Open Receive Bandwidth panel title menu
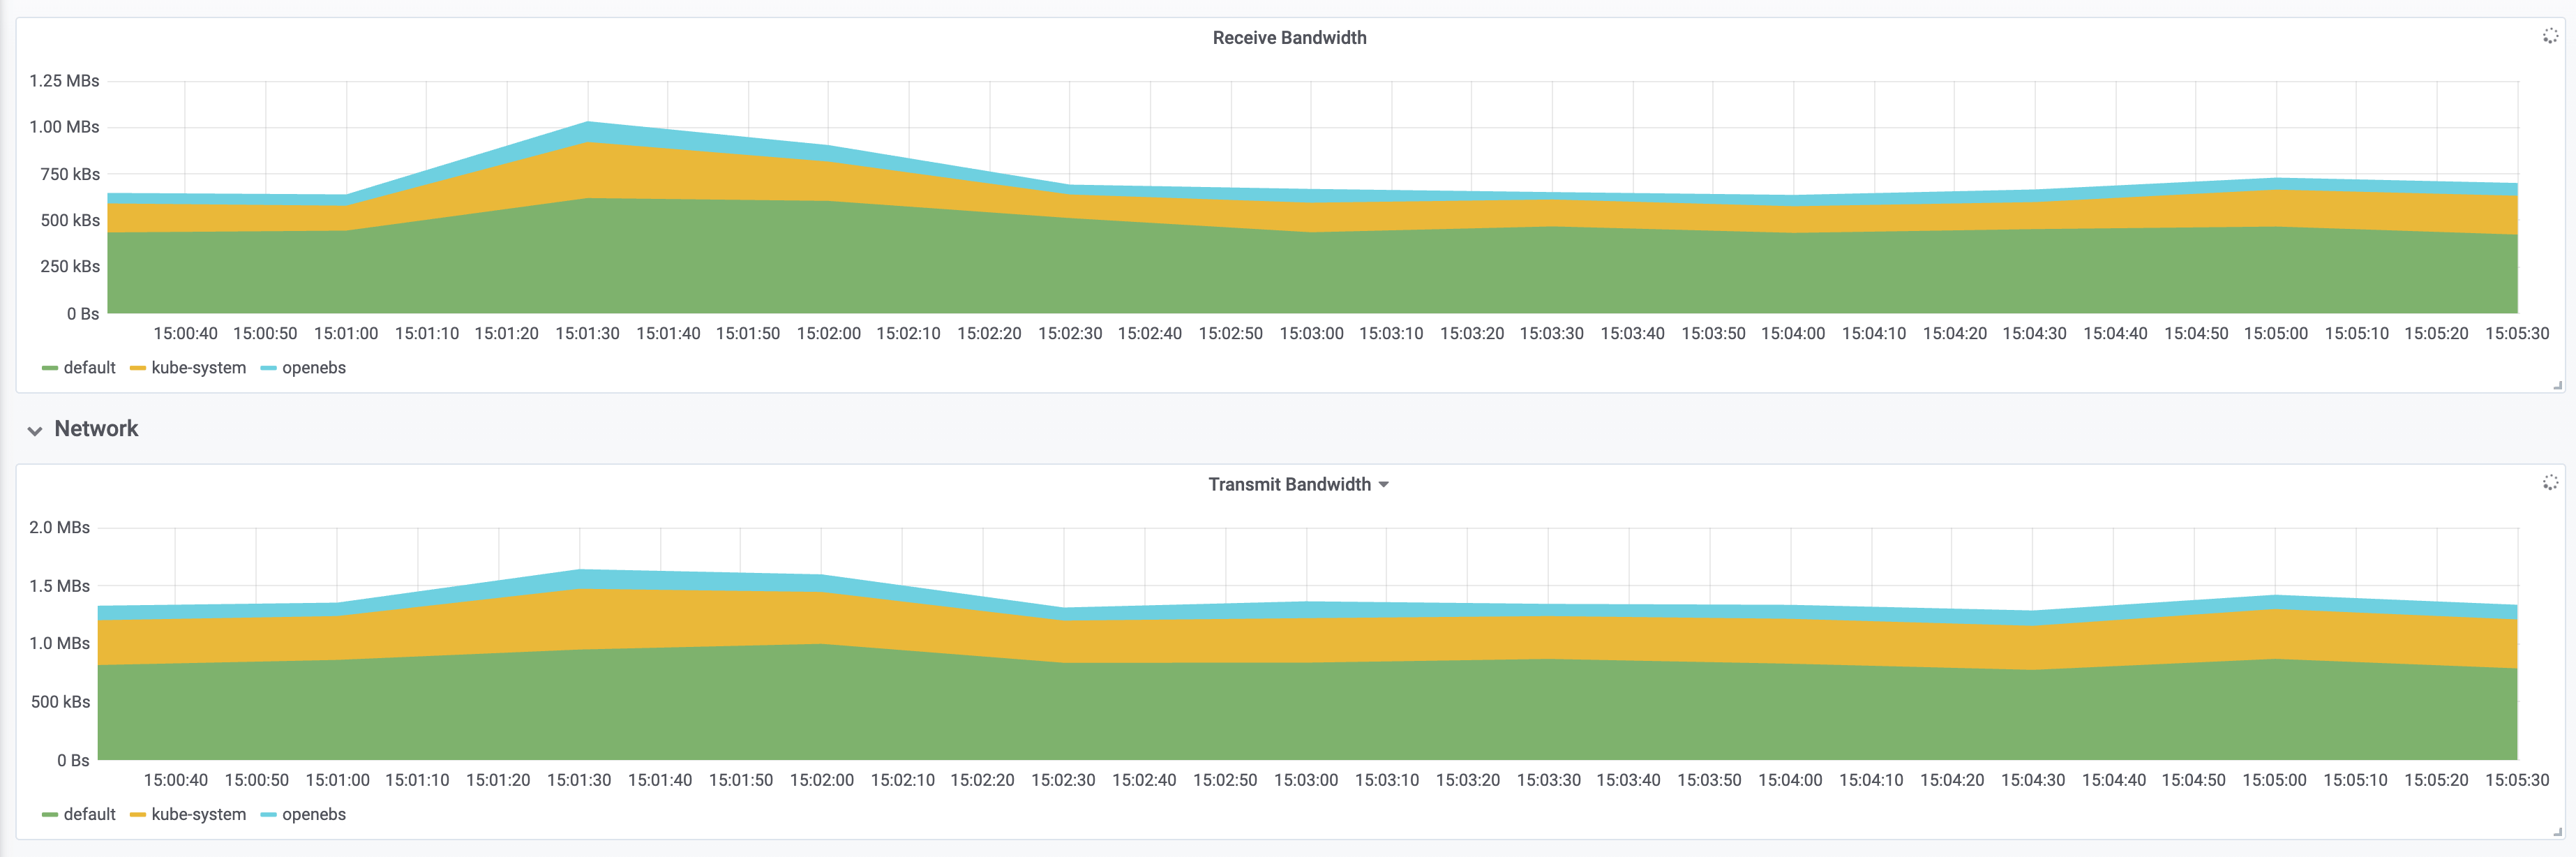 click(1289, 38)
